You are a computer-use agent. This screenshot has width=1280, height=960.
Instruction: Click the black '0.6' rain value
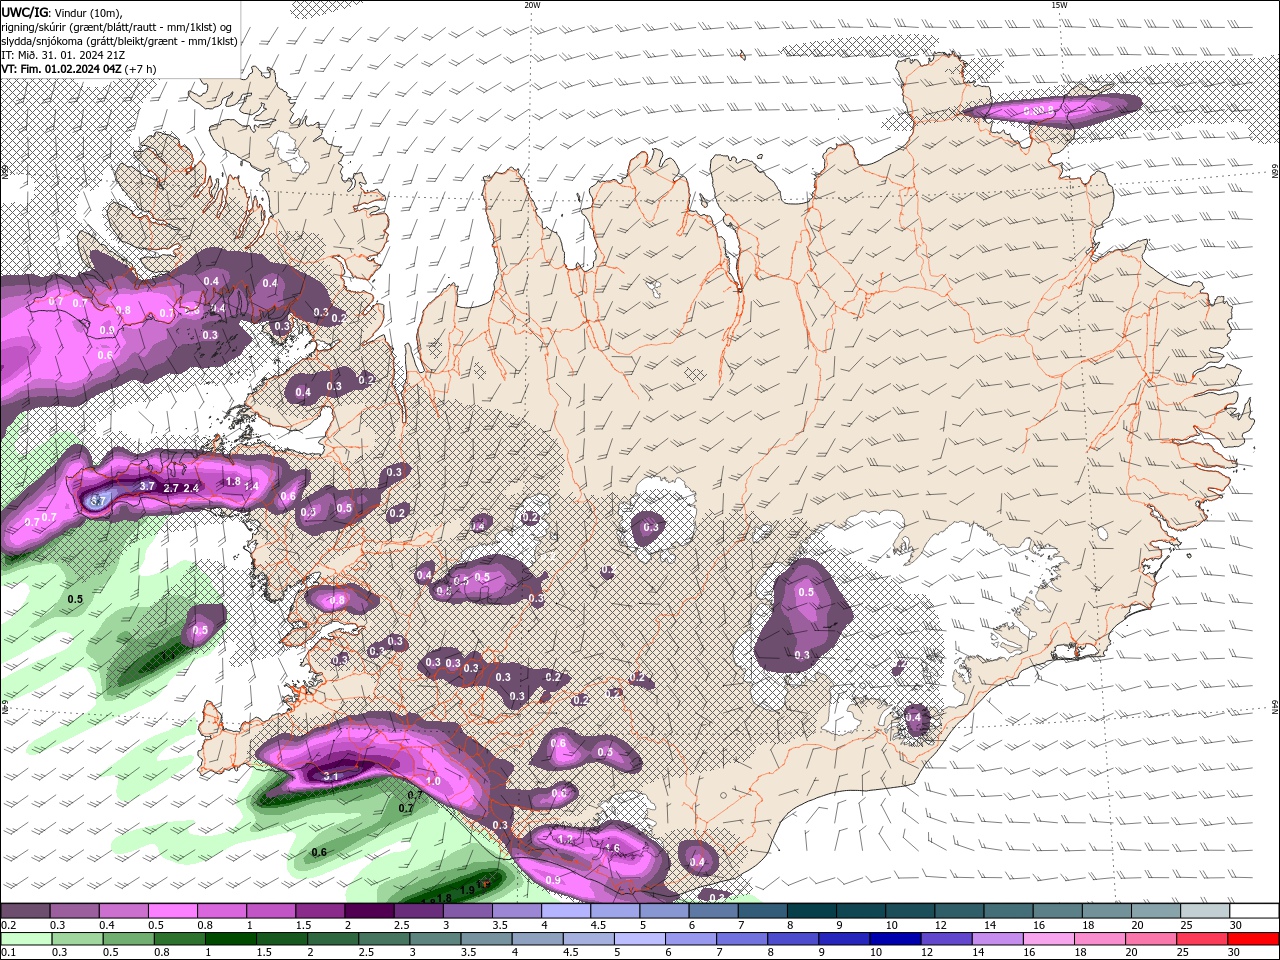(319, 852)
